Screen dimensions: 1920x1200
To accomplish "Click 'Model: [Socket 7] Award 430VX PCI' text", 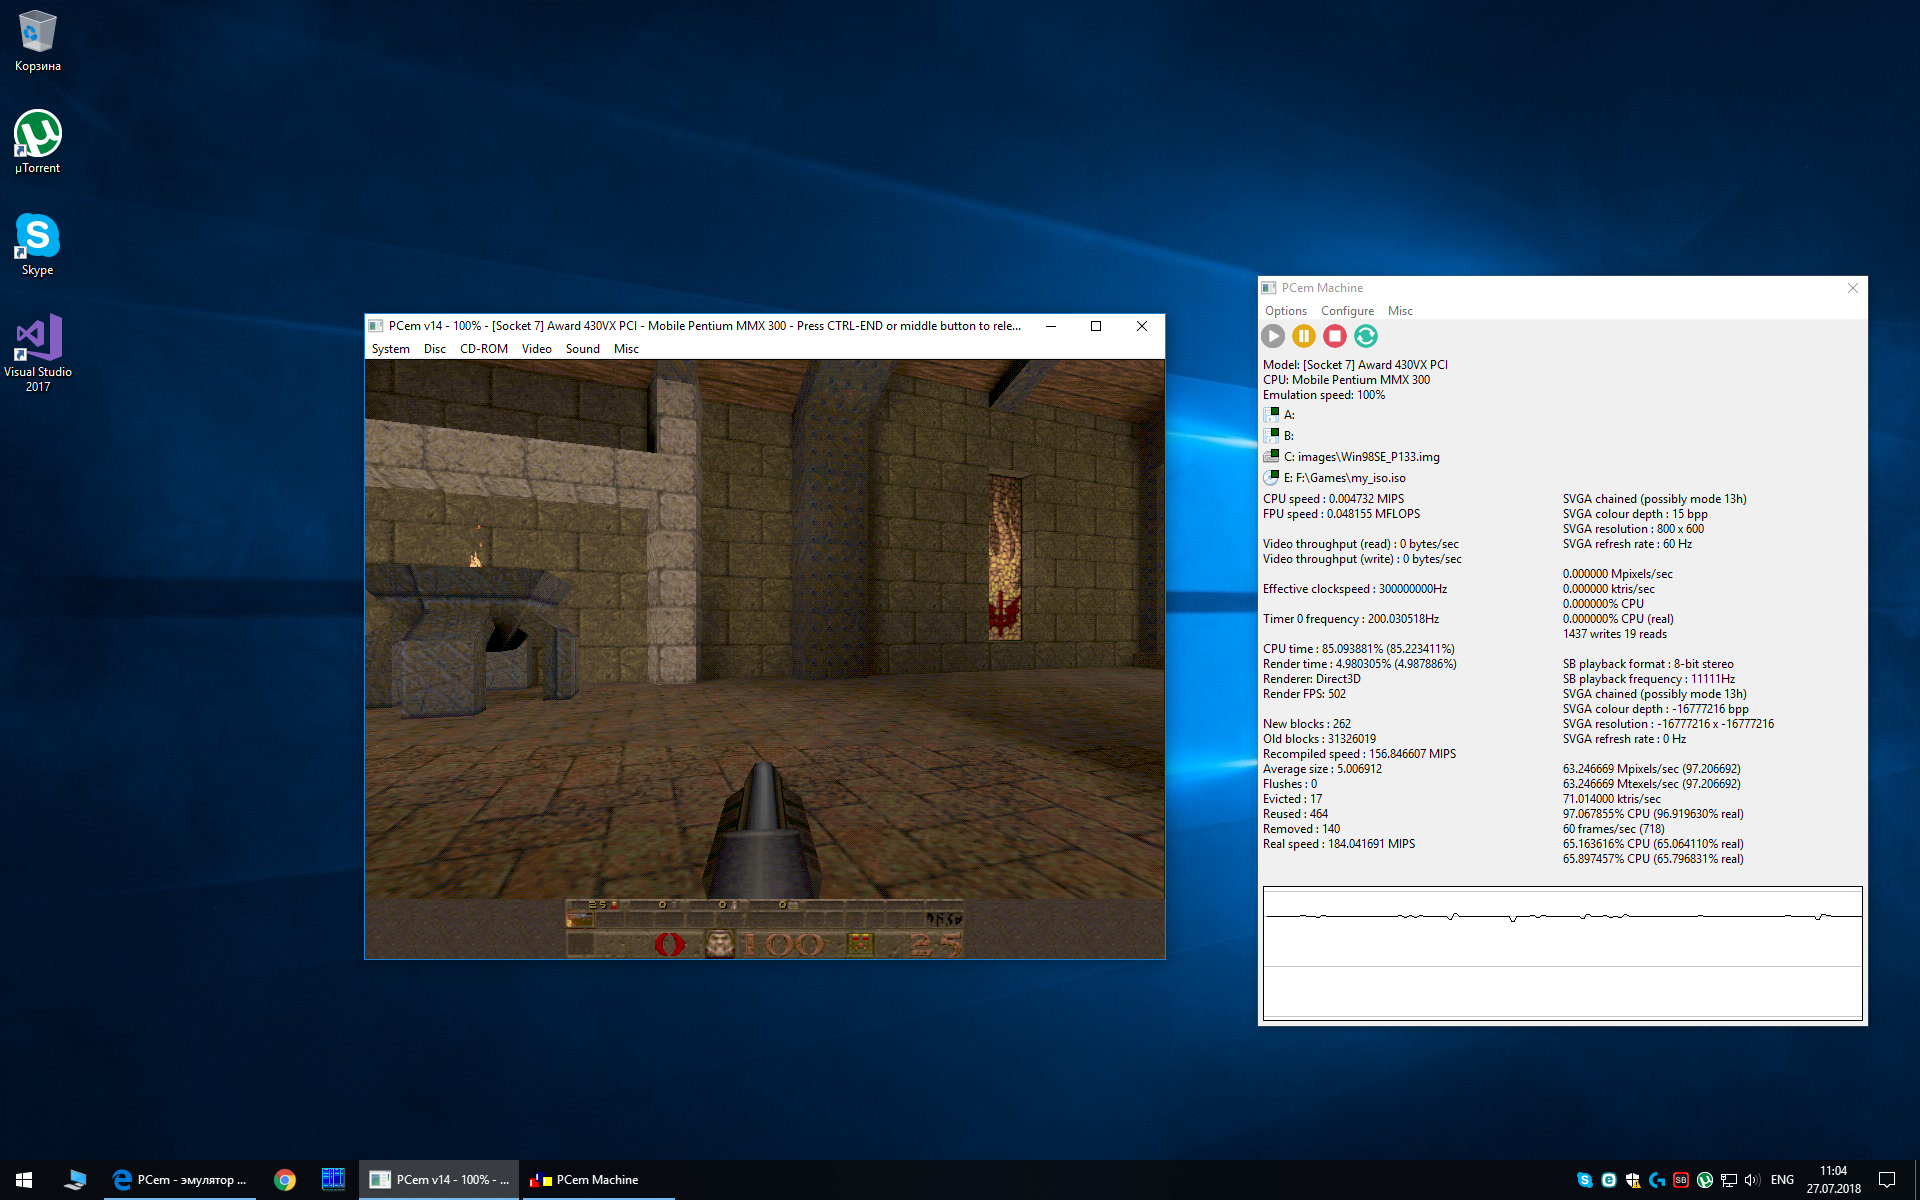I will [x=1355, y=365].
